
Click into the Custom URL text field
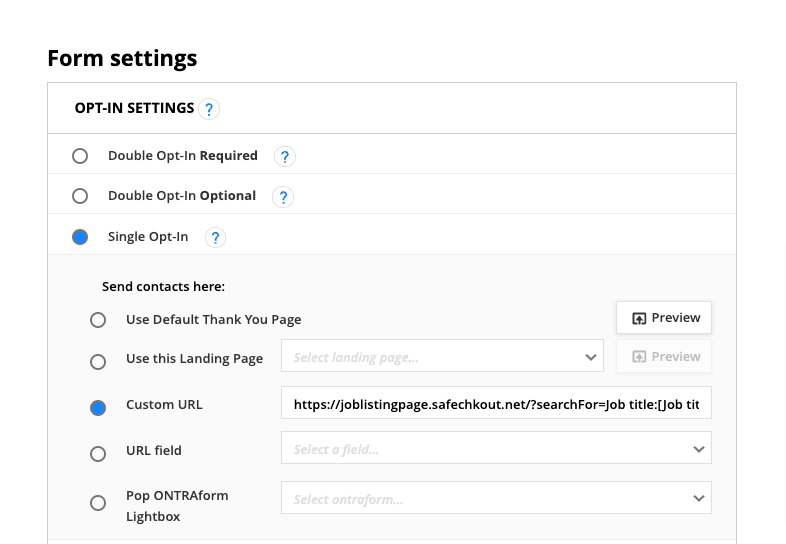click(x=496, y=403)
